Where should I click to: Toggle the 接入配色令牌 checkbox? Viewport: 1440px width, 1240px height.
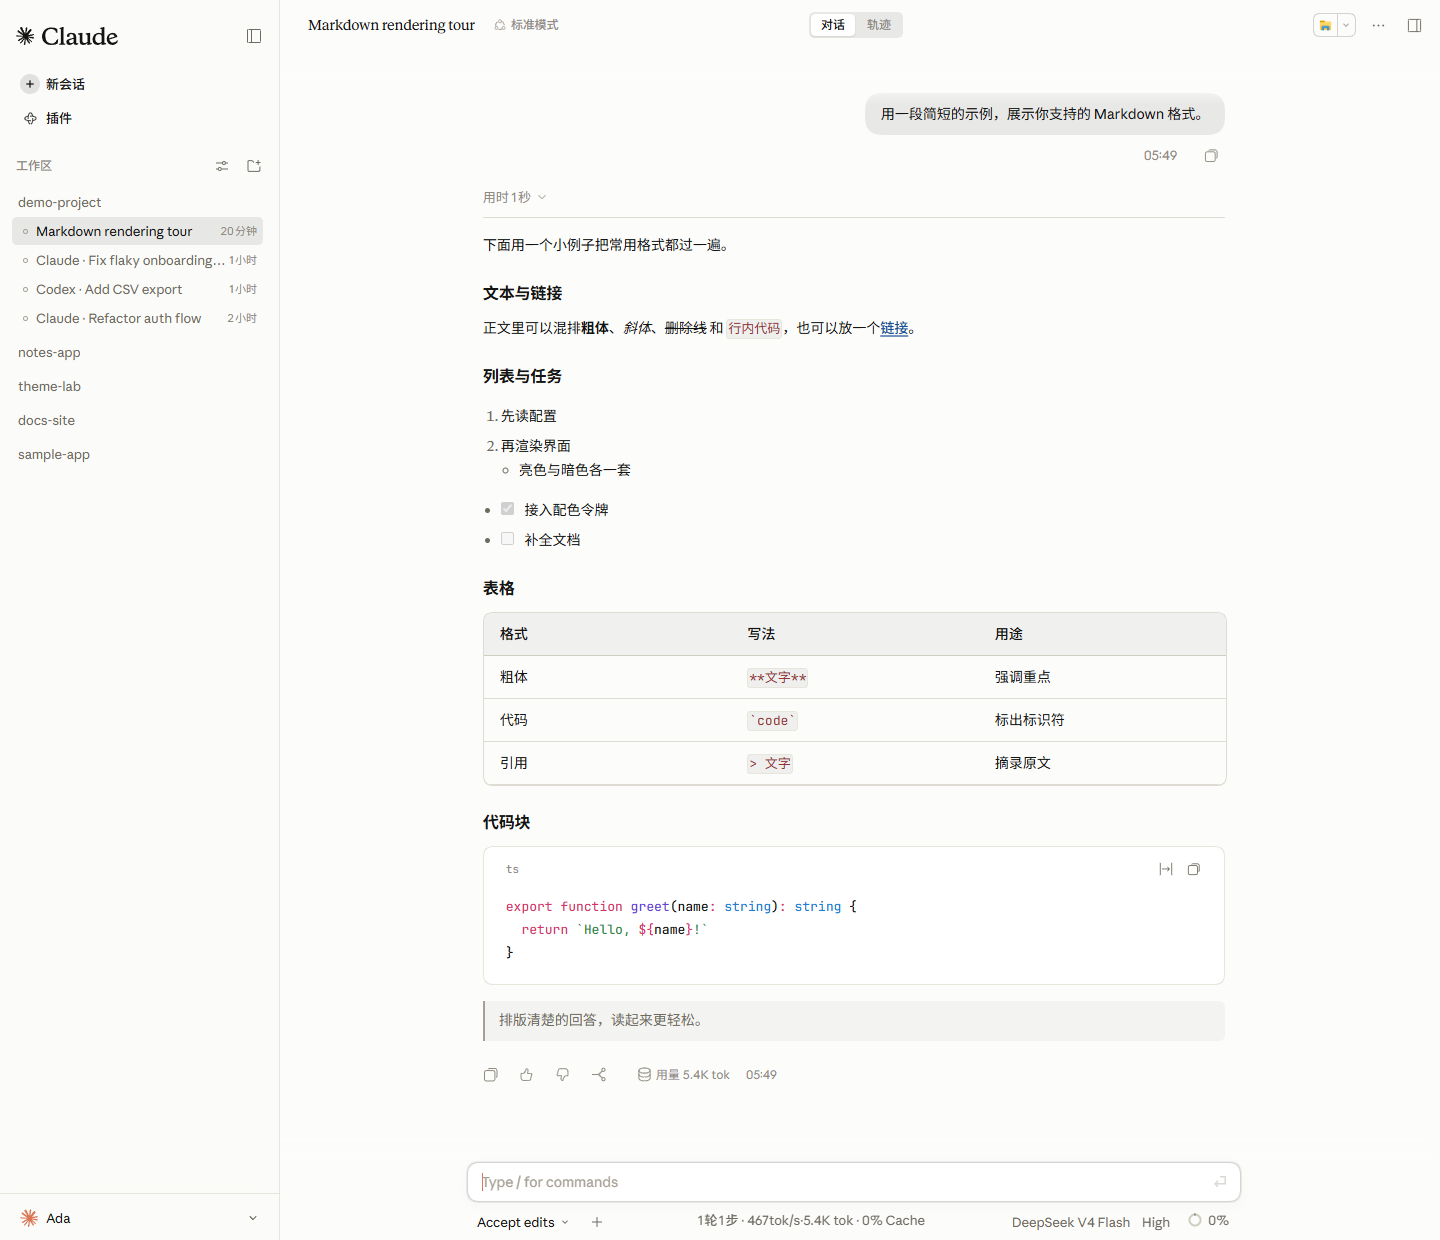(508, 509)
